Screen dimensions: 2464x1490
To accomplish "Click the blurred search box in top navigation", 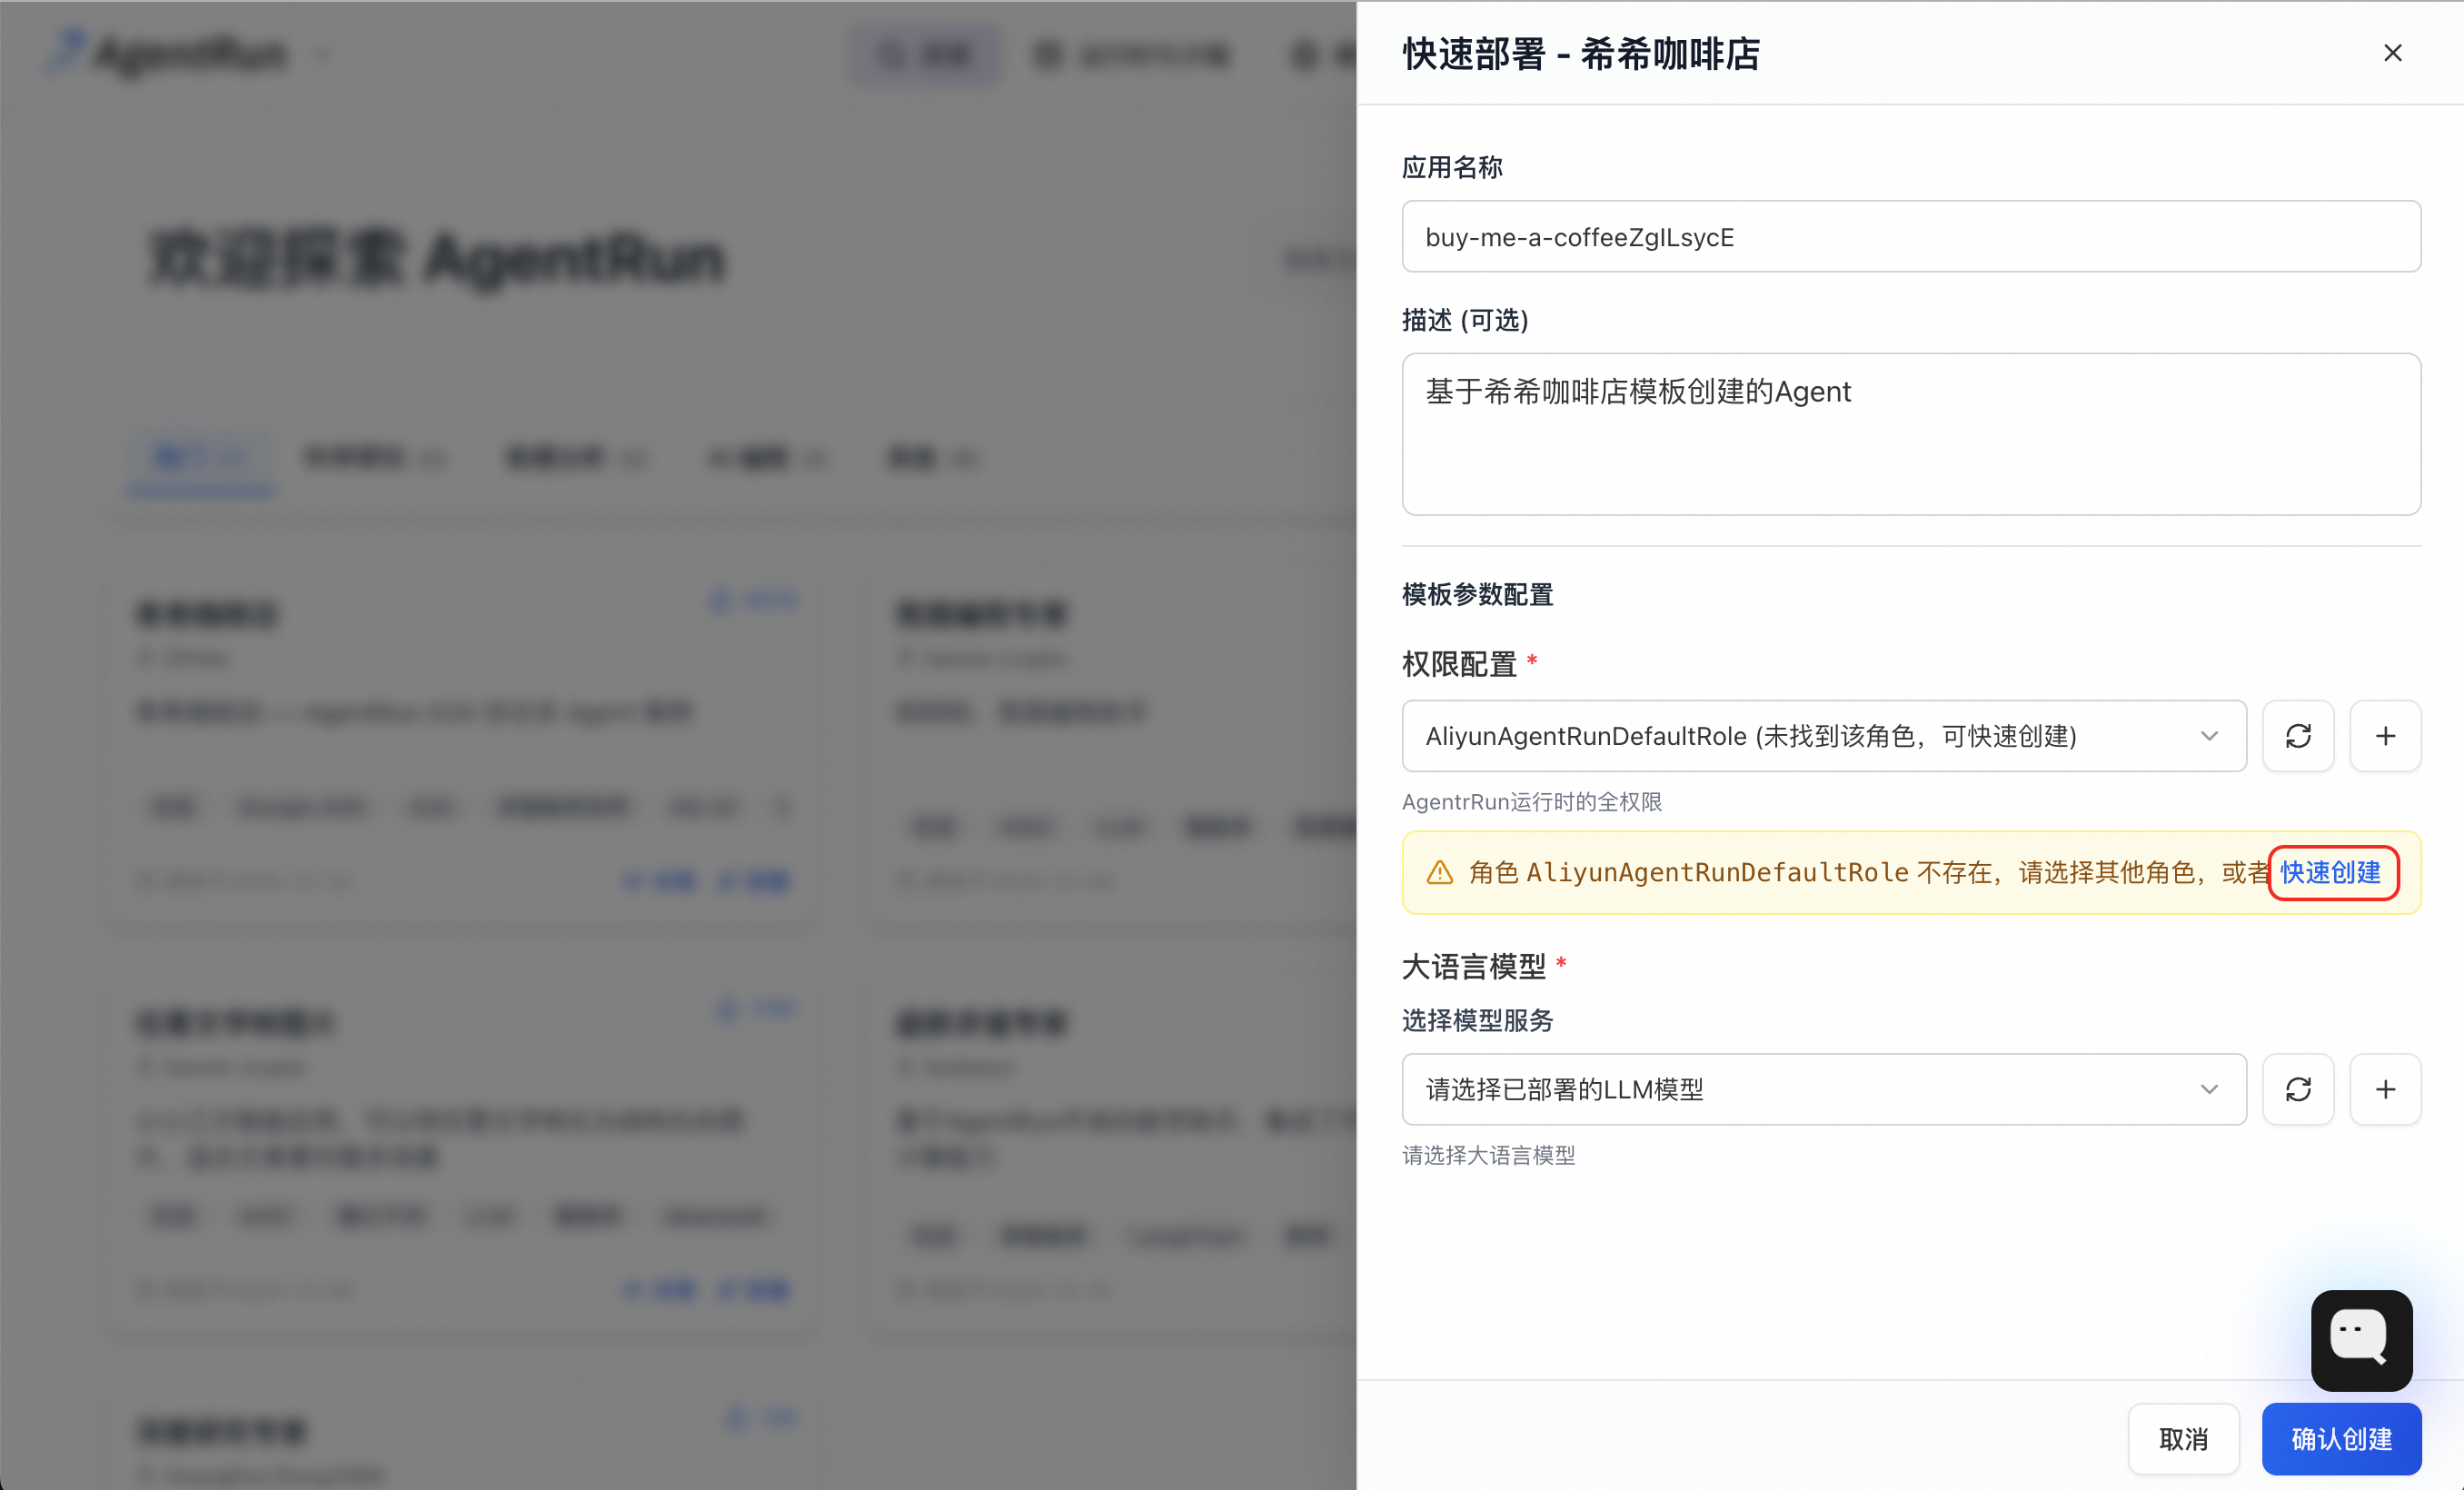I will tap(925, 55).
